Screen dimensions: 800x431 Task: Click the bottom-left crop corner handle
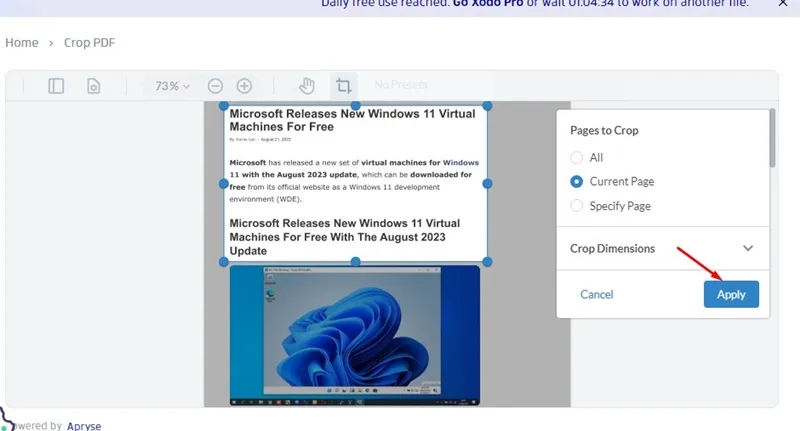pos(223,262)
